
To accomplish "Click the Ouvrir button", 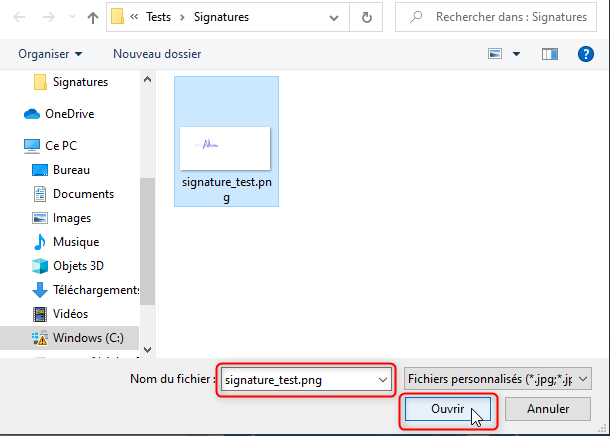I will pyautogui.click(x=448, y=409).
